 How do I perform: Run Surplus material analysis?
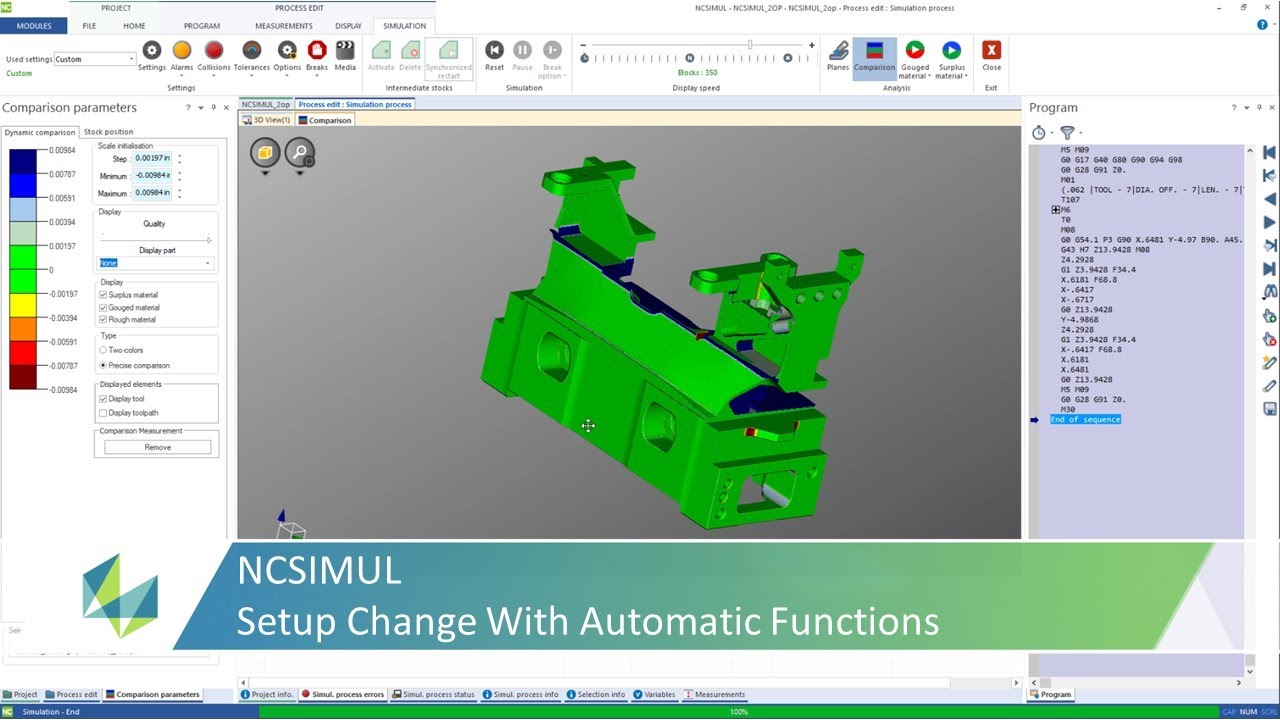coord(952,49)
